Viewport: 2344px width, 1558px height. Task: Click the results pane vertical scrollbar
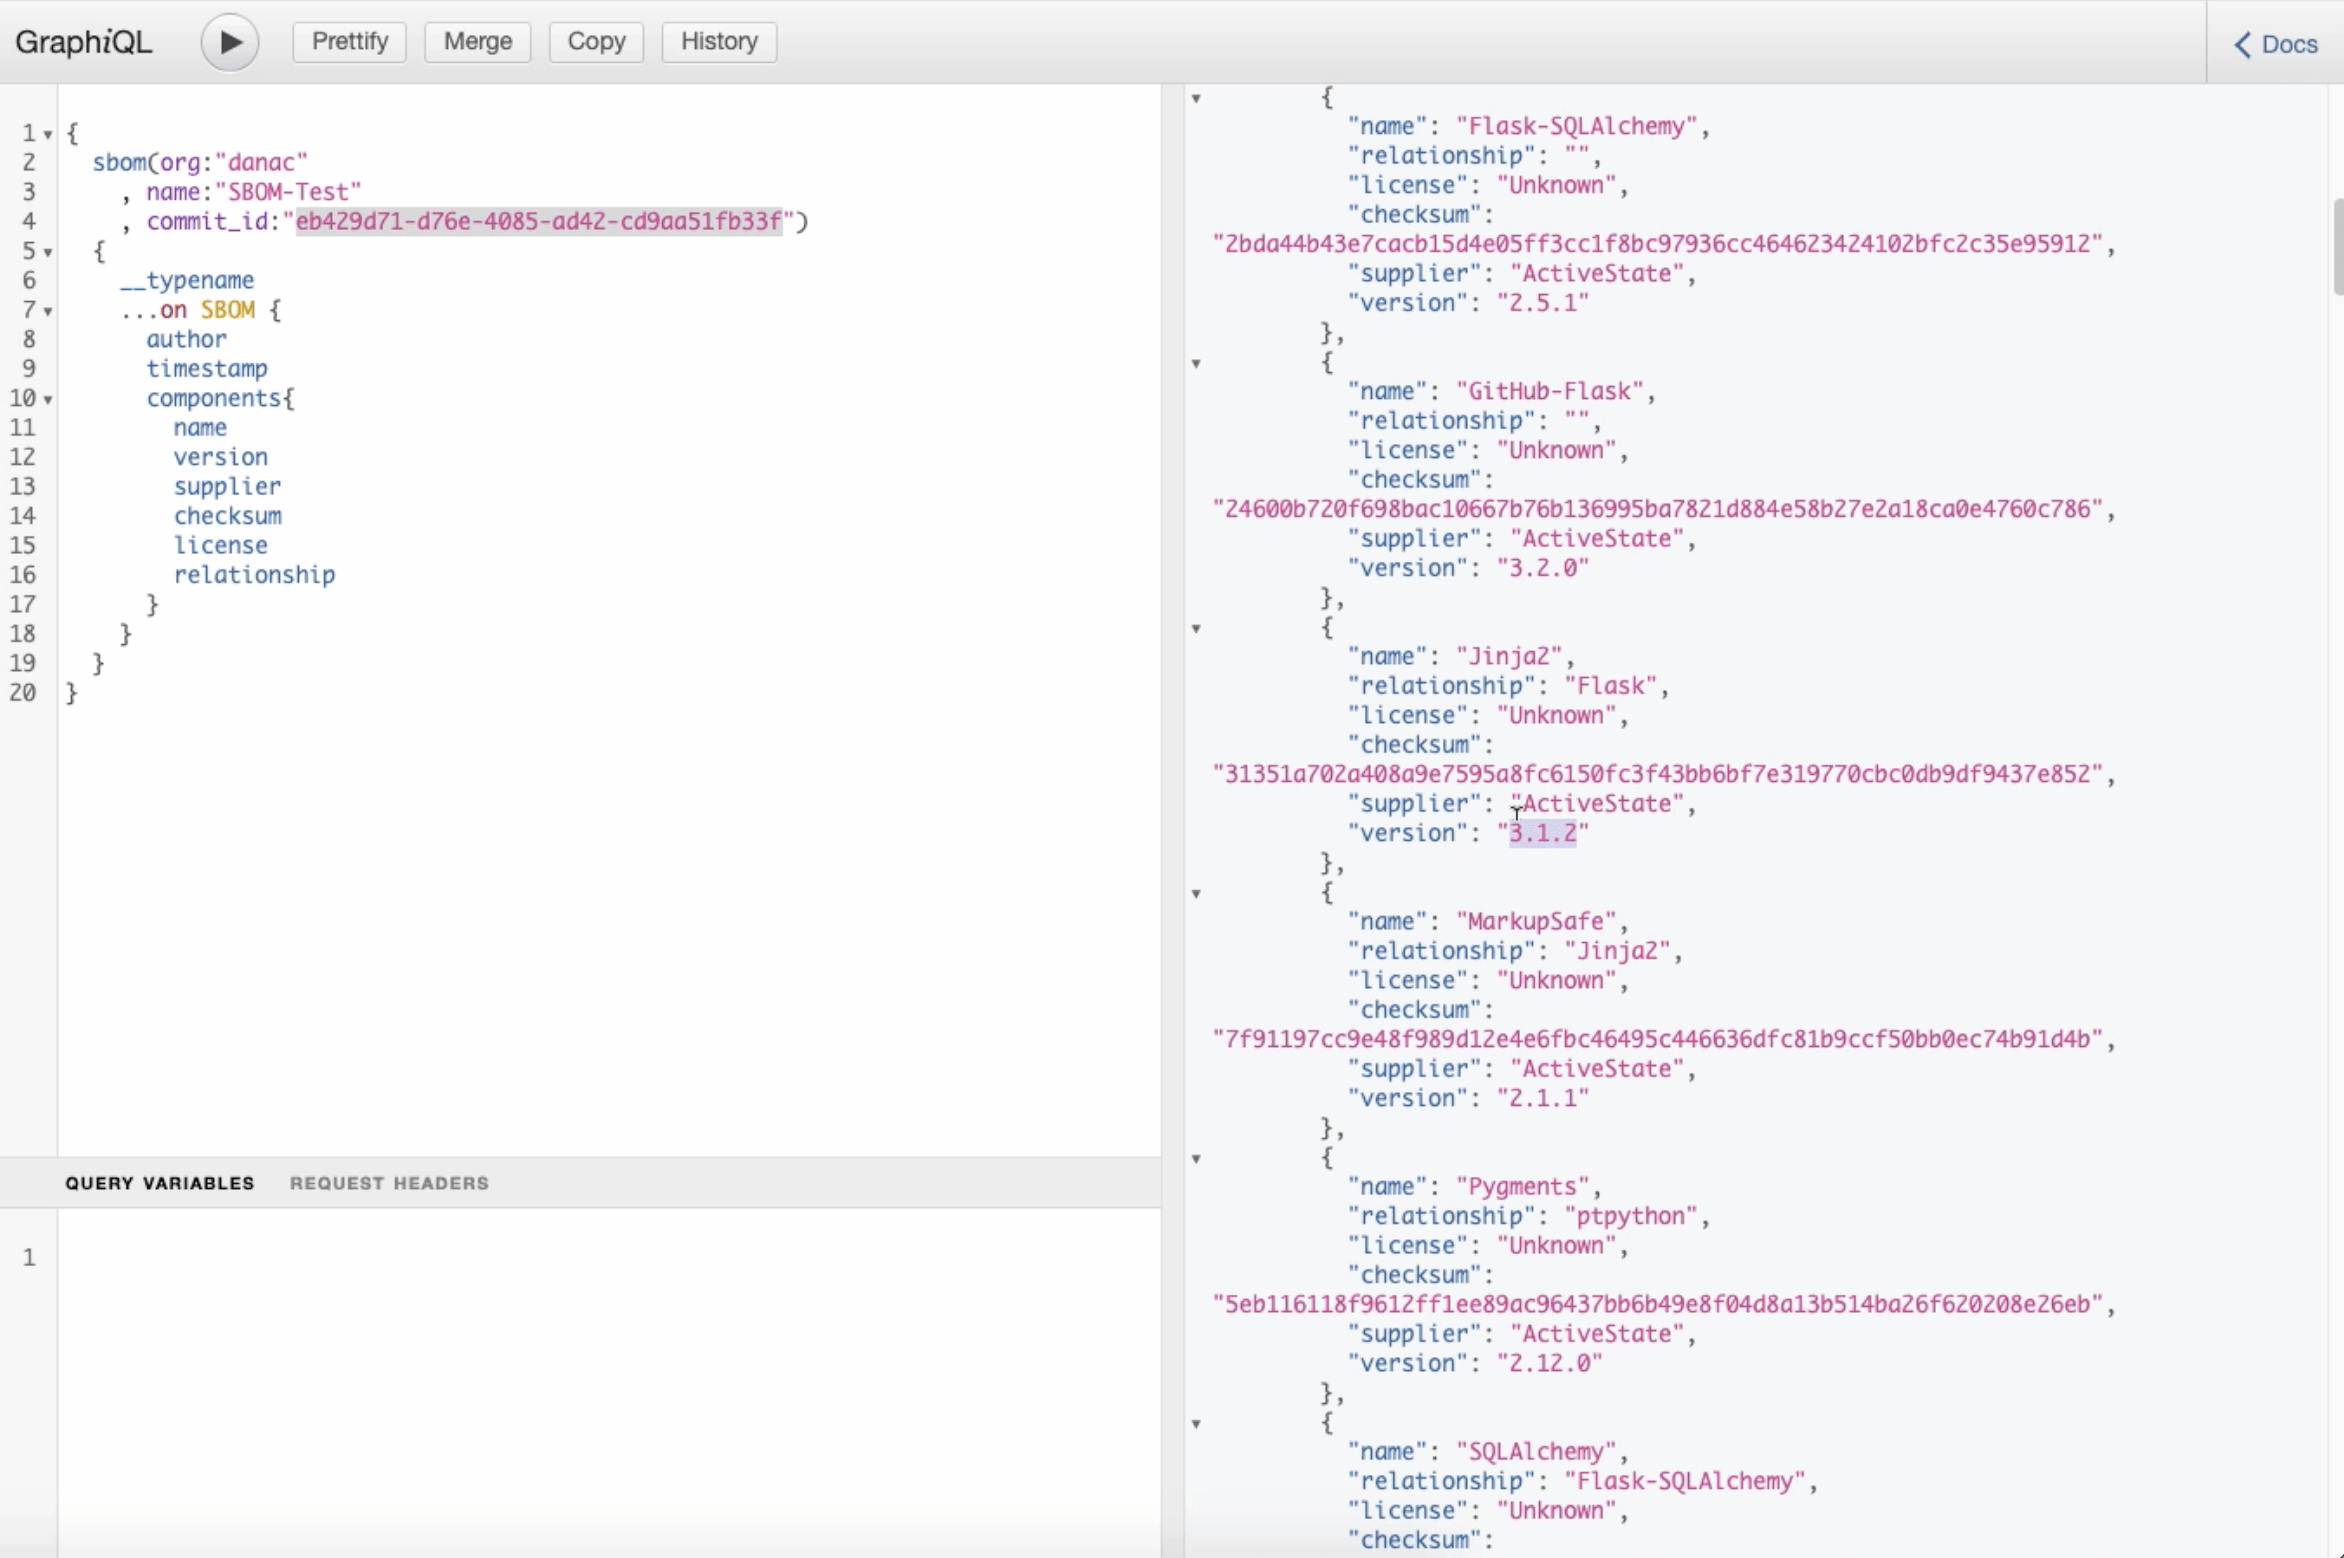click(x=2337, y=247)
